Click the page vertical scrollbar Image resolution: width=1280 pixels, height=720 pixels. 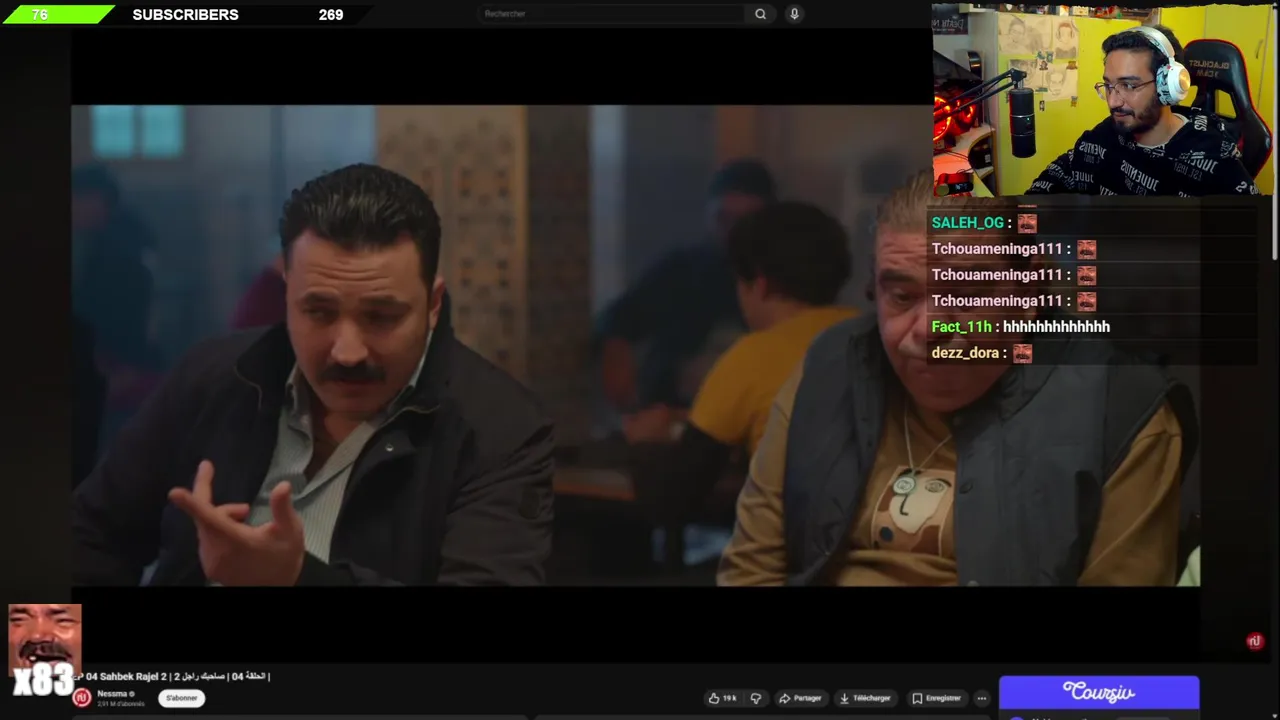[1275, 130]
